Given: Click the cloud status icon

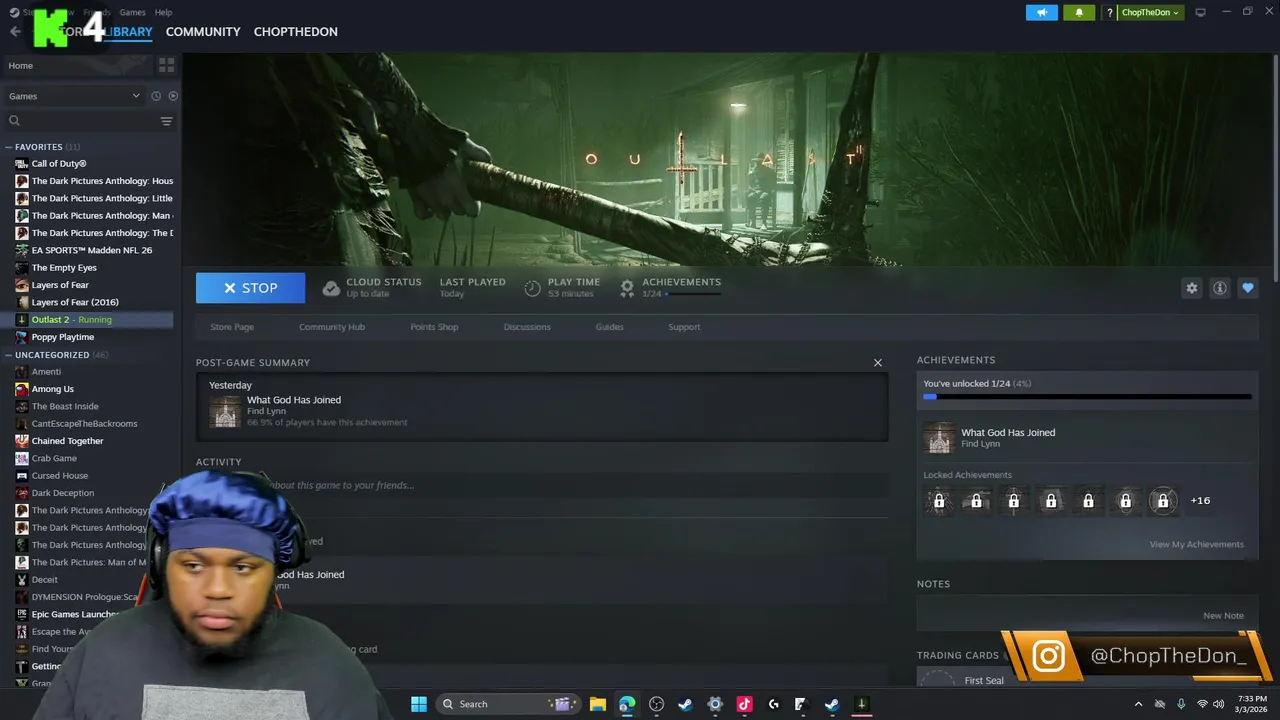Looking at the screenshot, I should (x=331, y=288).
